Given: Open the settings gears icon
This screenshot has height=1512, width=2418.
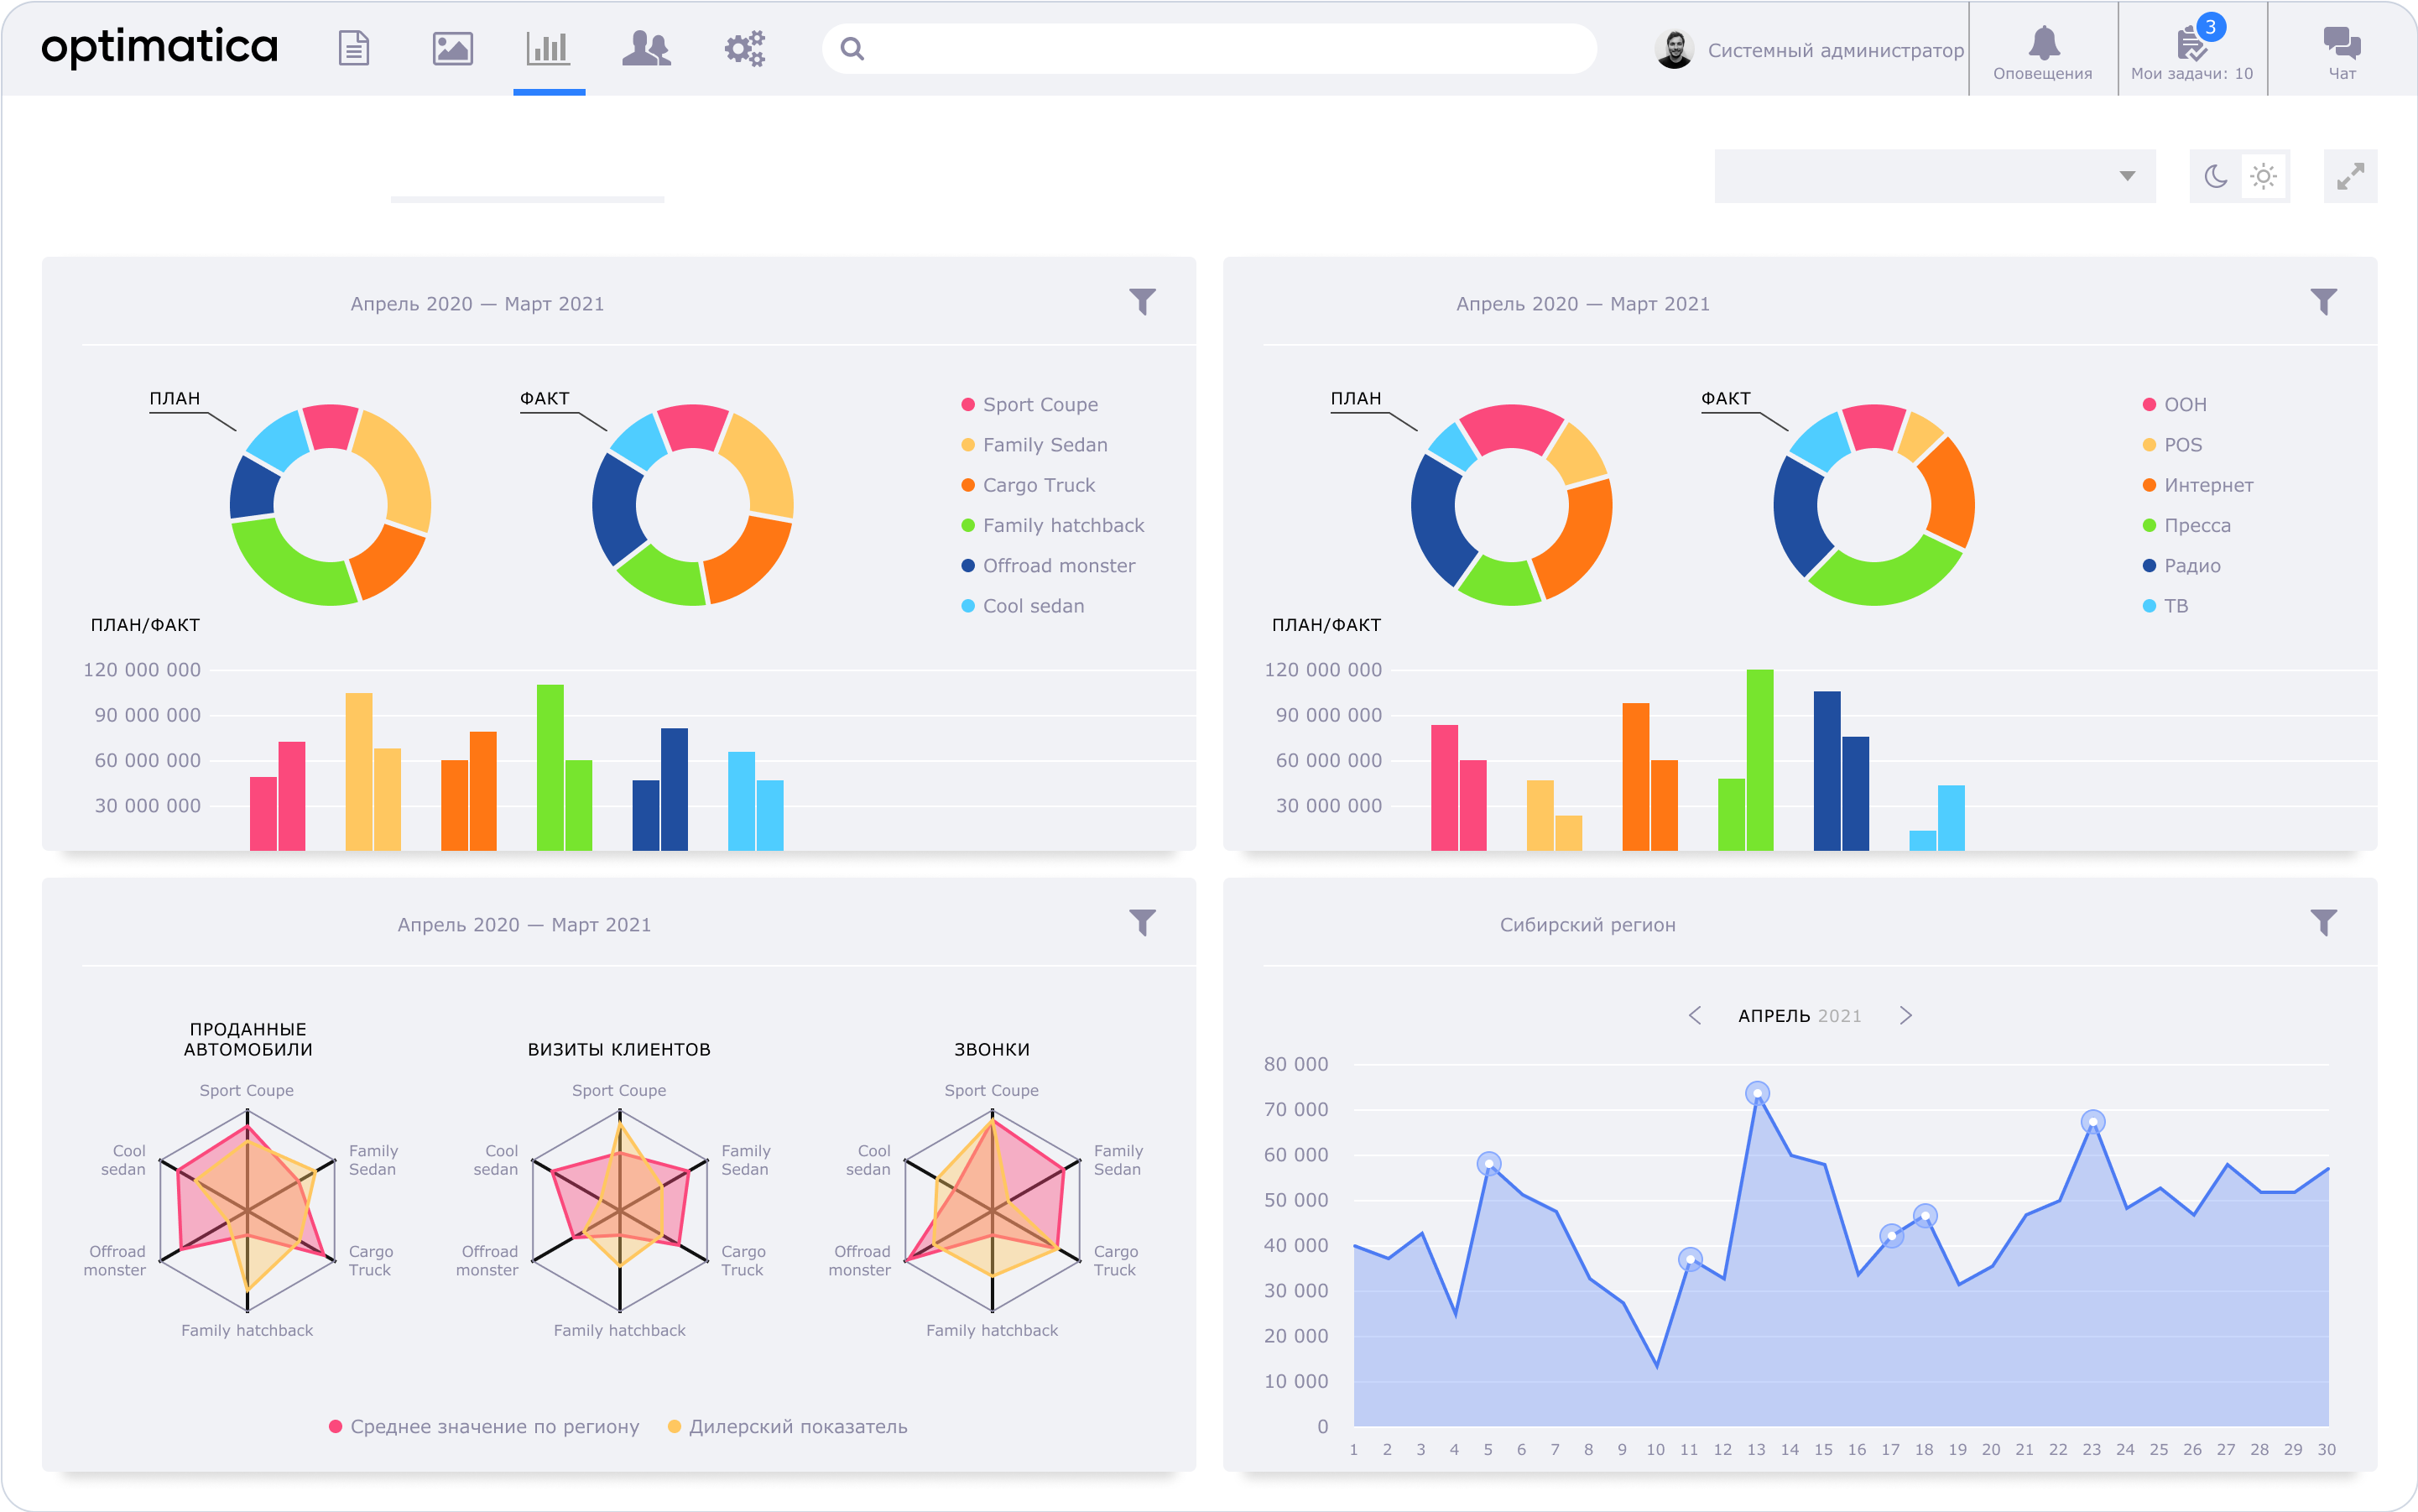Looking at the screenshot, I should click(x=744, y=48).
